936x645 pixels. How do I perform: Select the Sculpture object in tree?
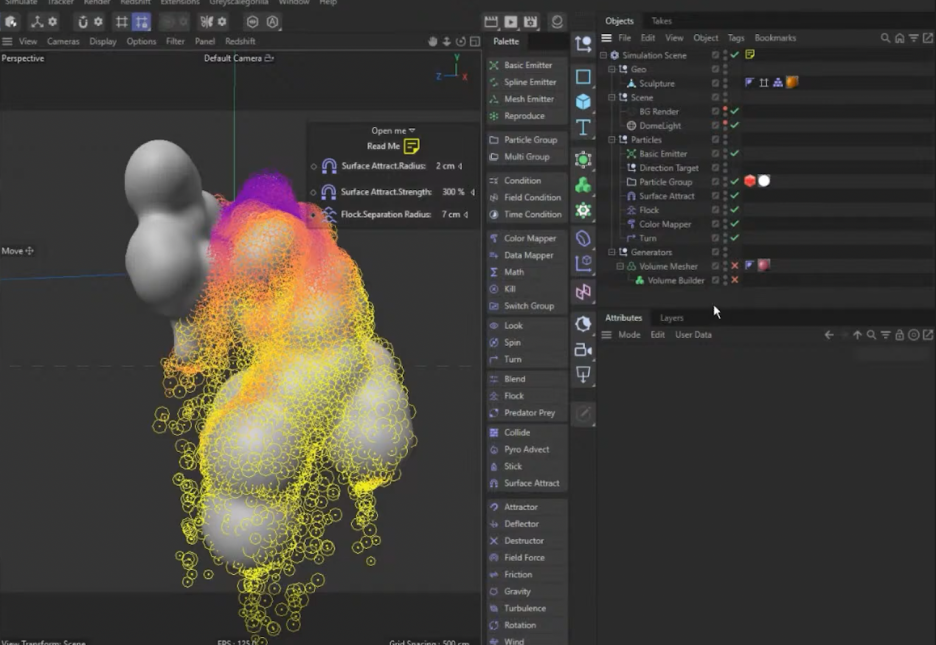(x=657, y=84)
